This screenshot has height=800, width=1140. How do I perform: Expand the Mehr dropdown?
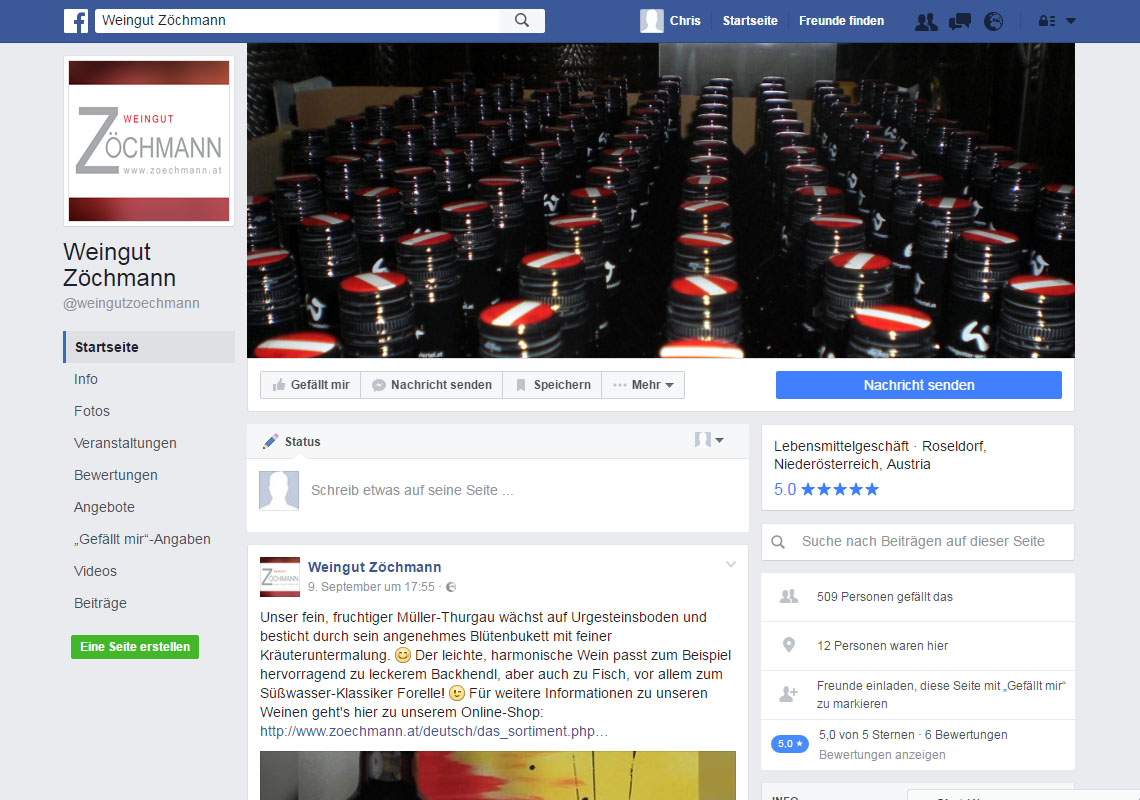(643, 385)
